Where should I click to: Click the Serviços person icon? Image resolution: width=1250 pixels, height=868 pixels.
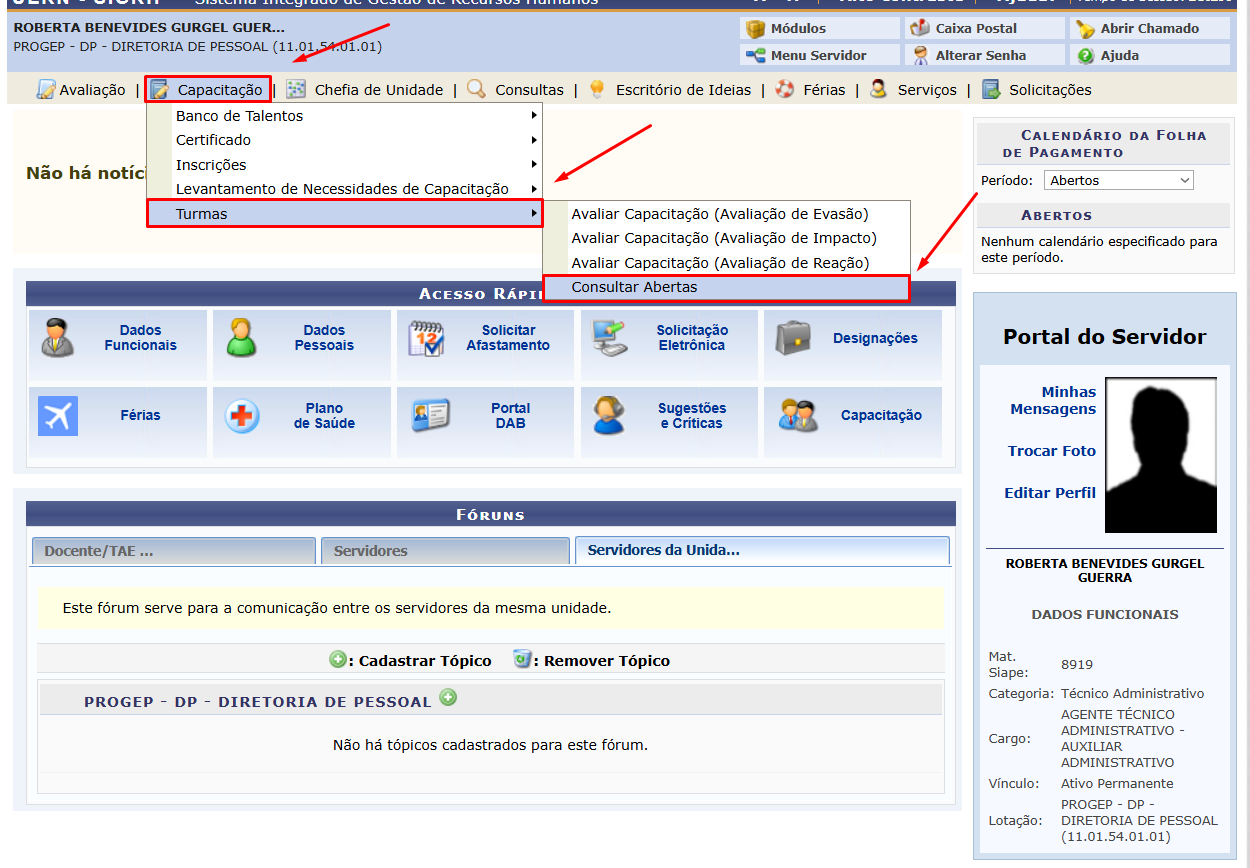pos(878,89)
